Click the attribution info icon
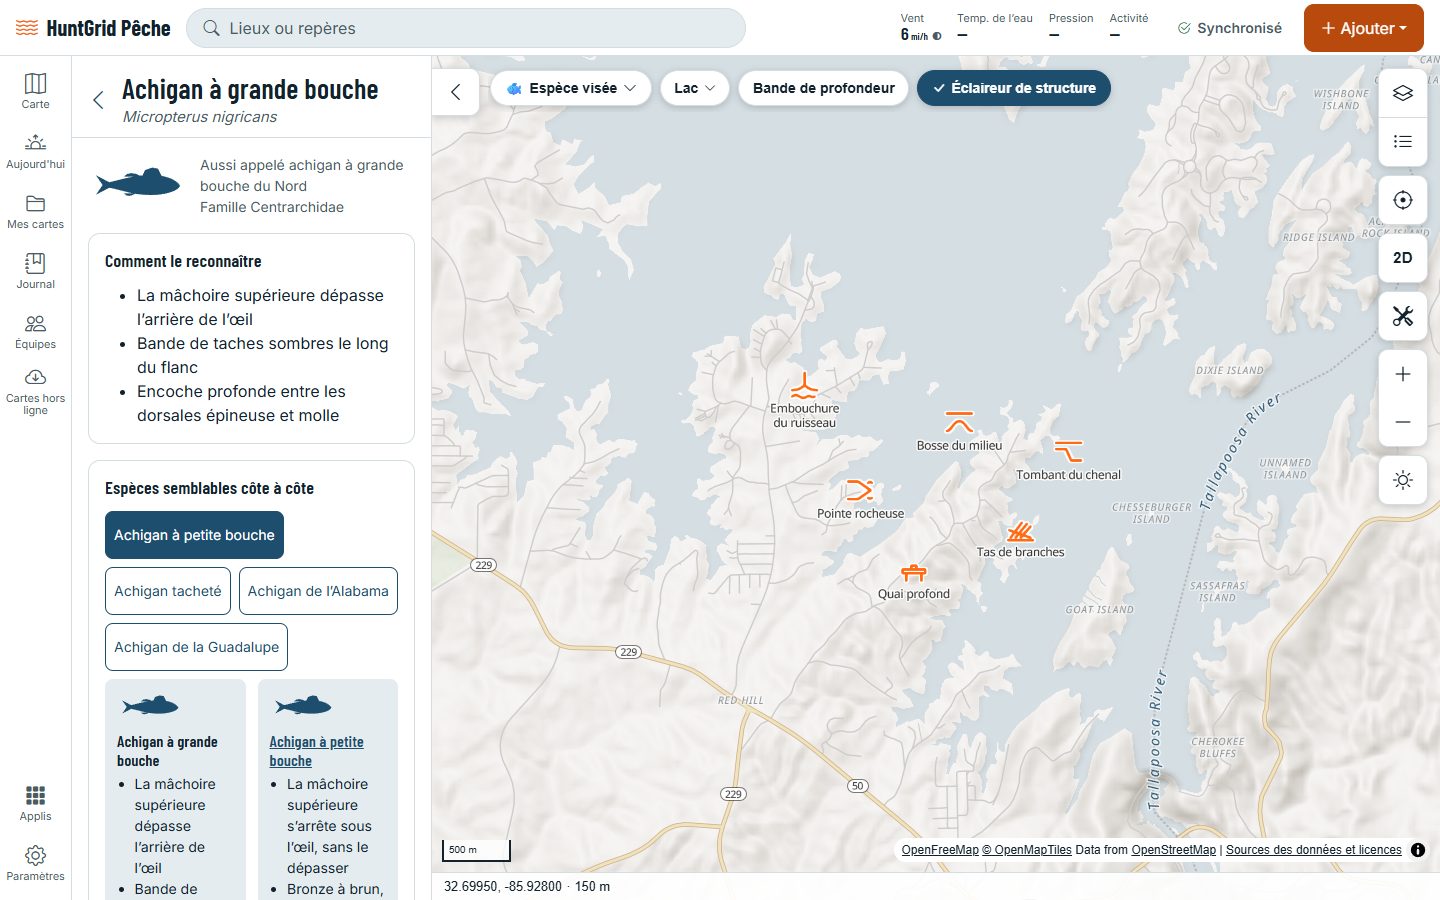 (1418, 850)
